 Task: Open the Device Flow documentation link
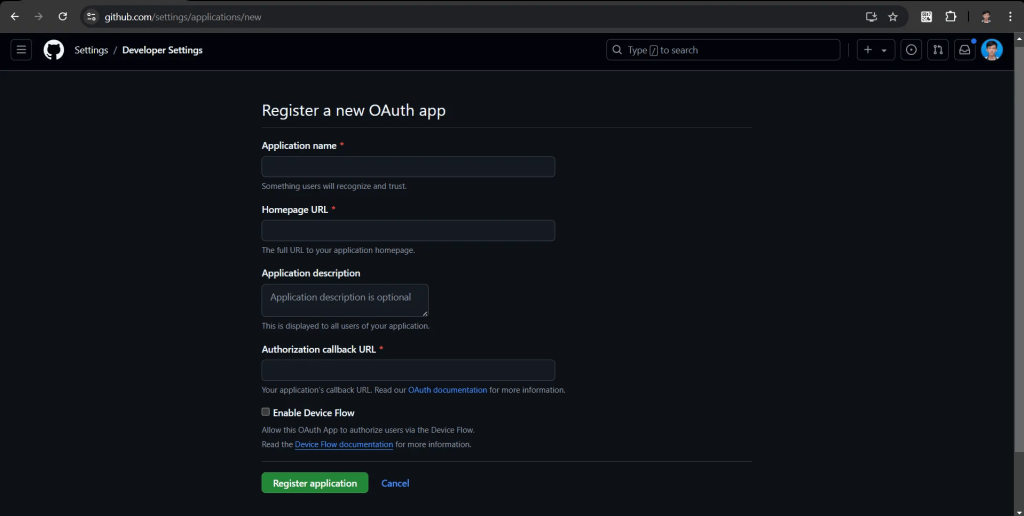coord(344,444)
